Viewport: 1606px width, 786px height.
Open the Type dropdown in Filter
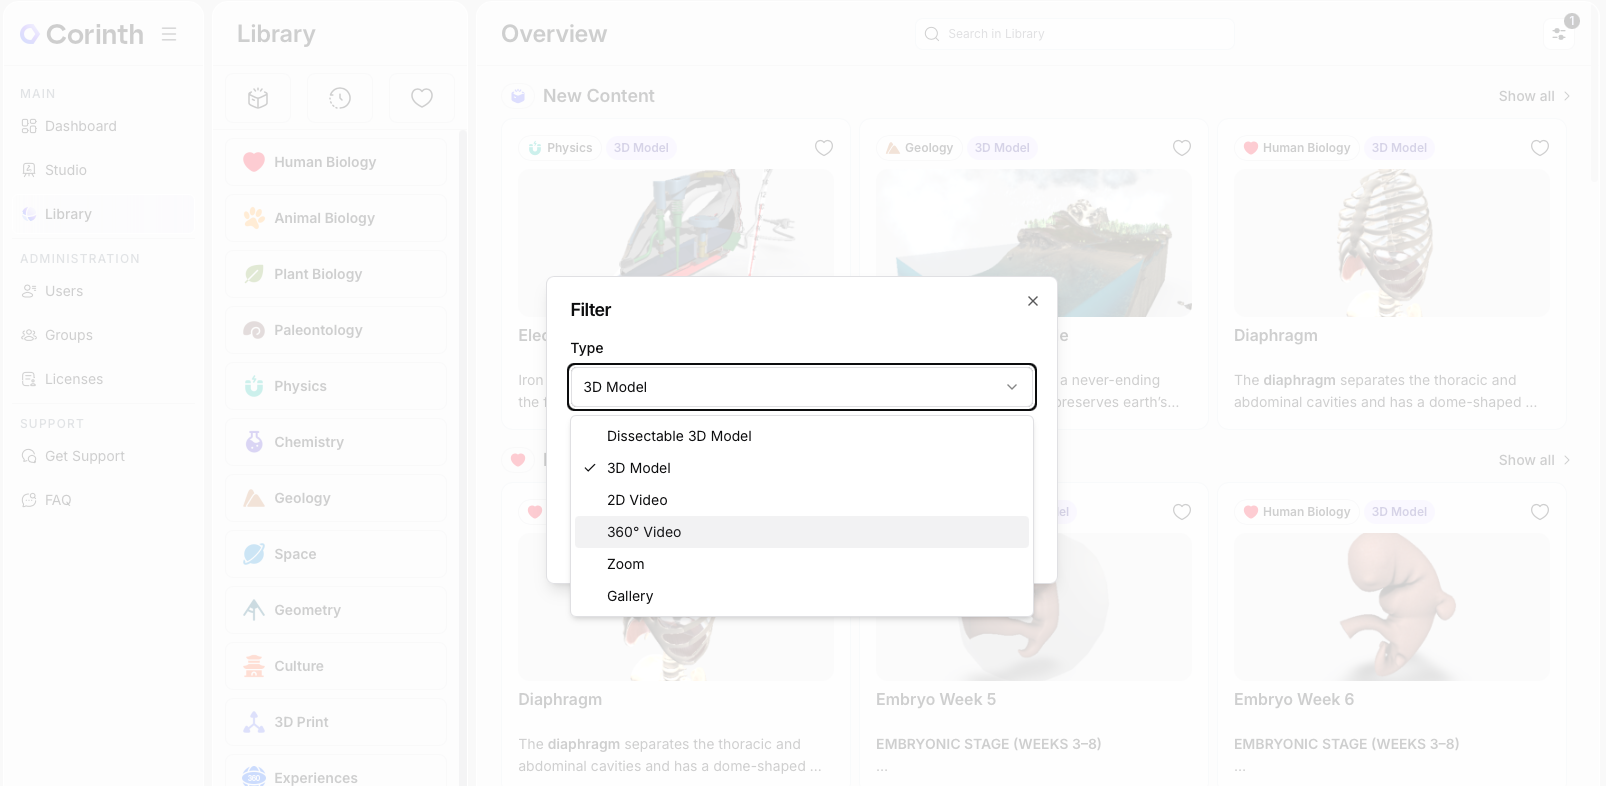tap(801, 387)
